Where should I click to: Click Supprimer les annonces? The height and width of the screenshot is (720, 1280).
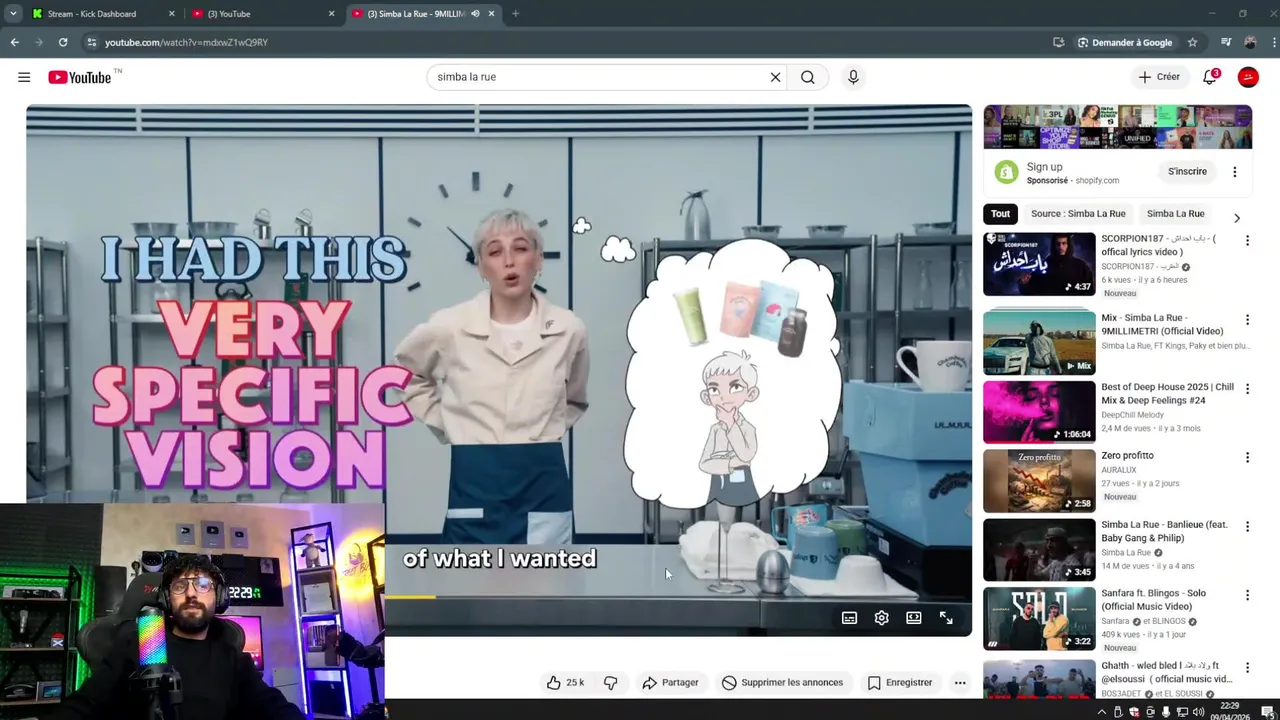click(782, 683)
